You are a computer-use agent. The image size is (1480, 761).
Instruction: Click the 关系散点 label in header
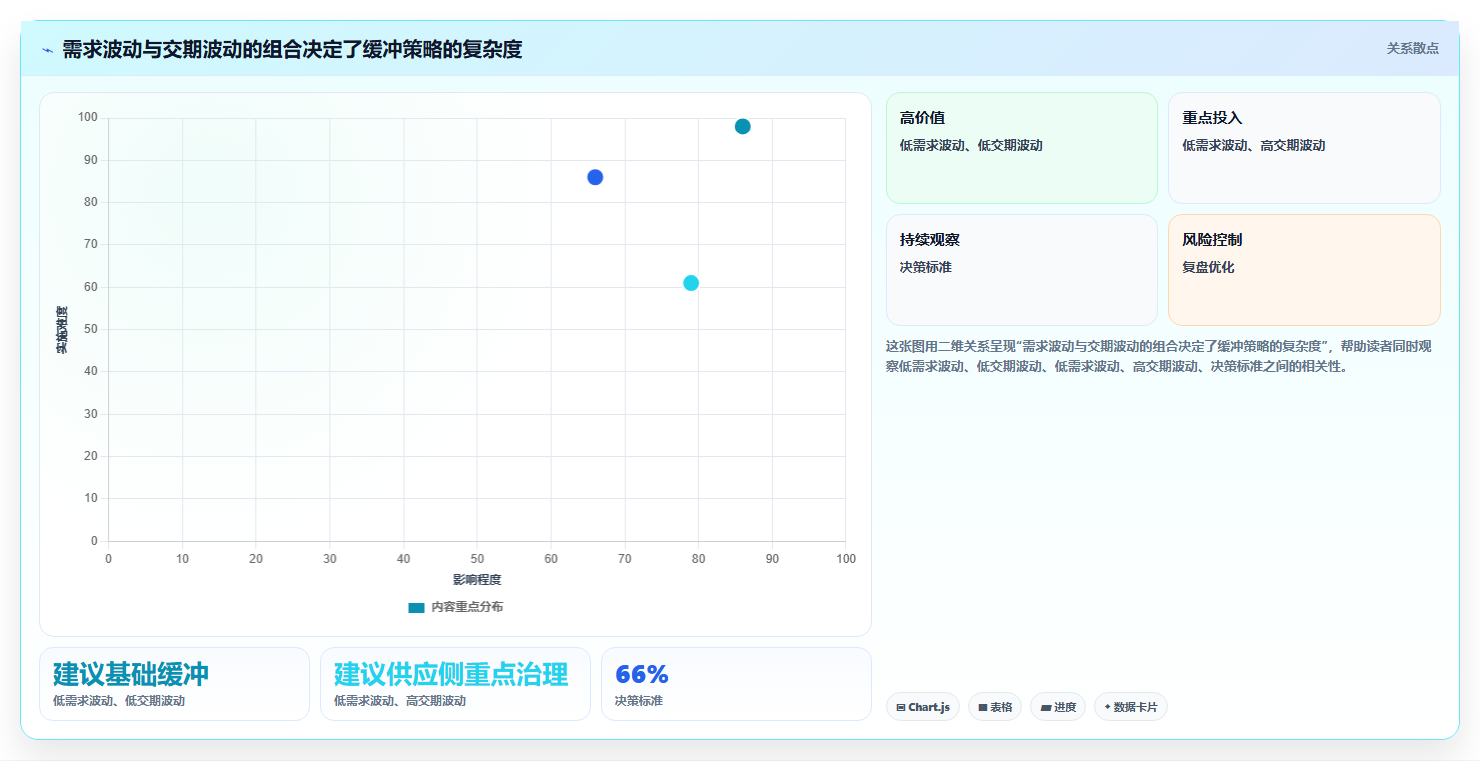[1412, 49]
